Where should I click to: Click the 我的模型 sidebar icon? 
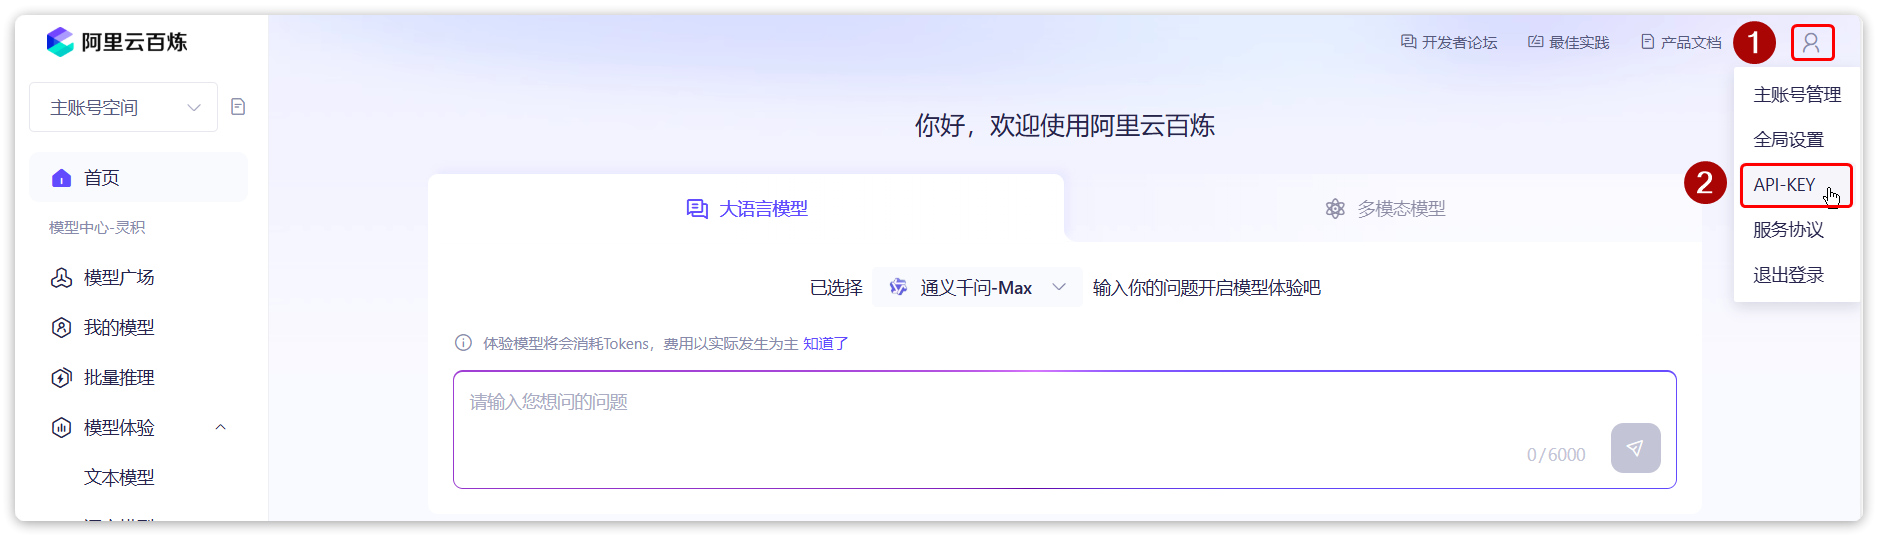(61, 328)
